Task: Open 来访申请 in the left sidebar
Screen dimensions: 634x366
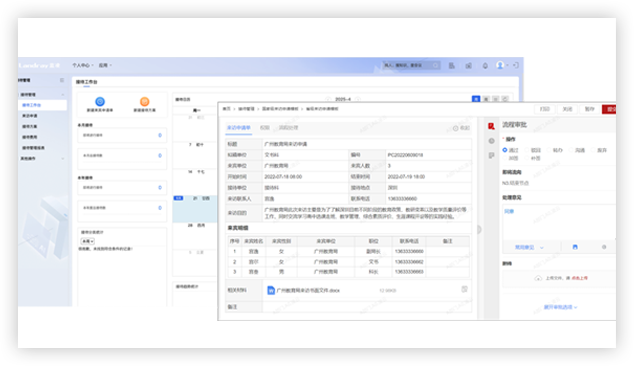Action: pos(30,116)
